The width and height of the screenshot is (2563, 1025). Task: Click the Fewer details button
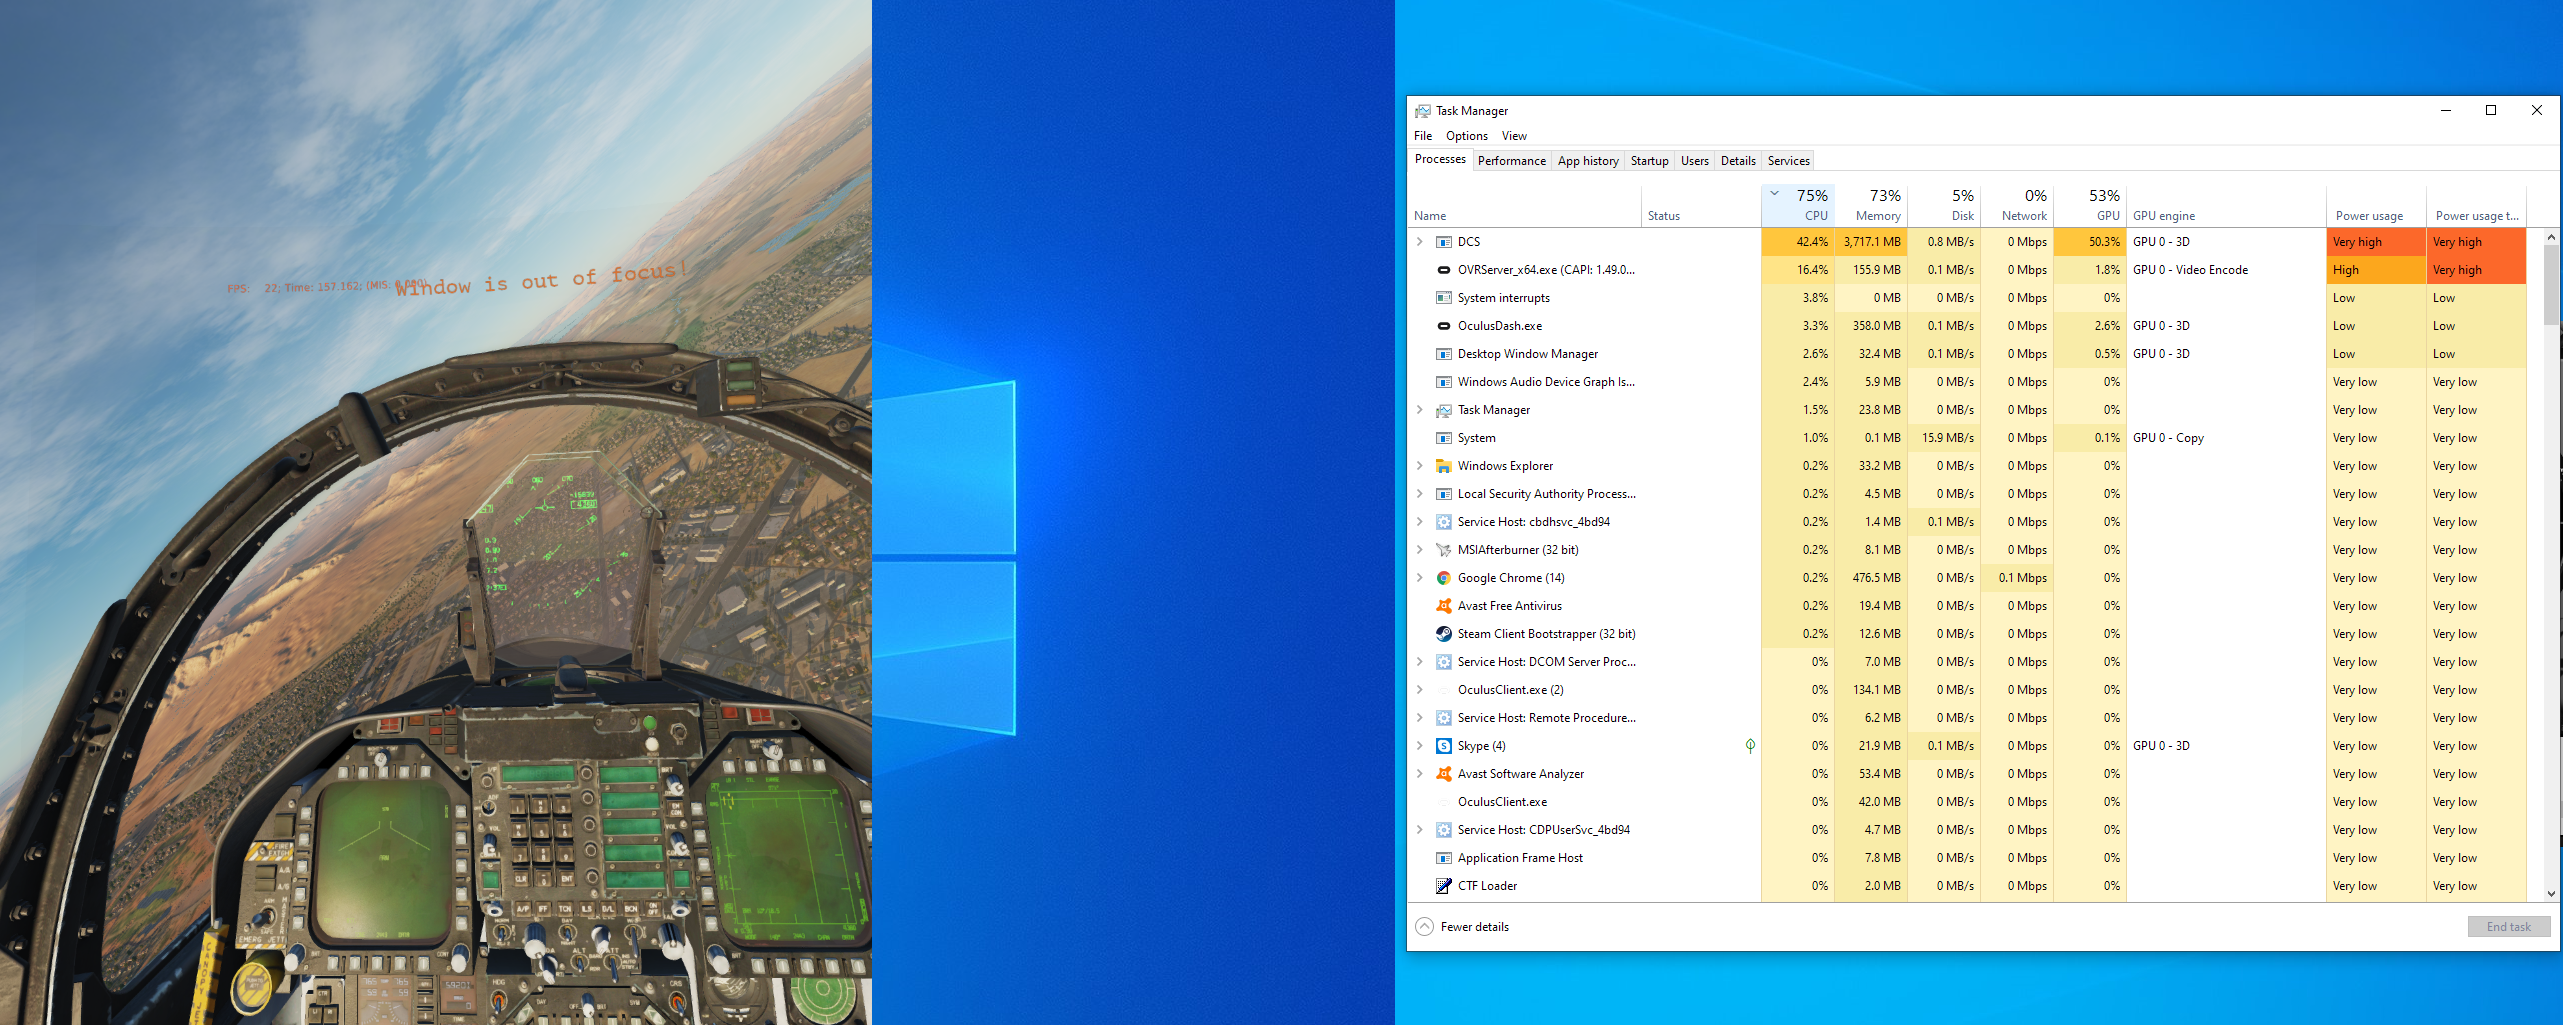(x=1463, y=927)
